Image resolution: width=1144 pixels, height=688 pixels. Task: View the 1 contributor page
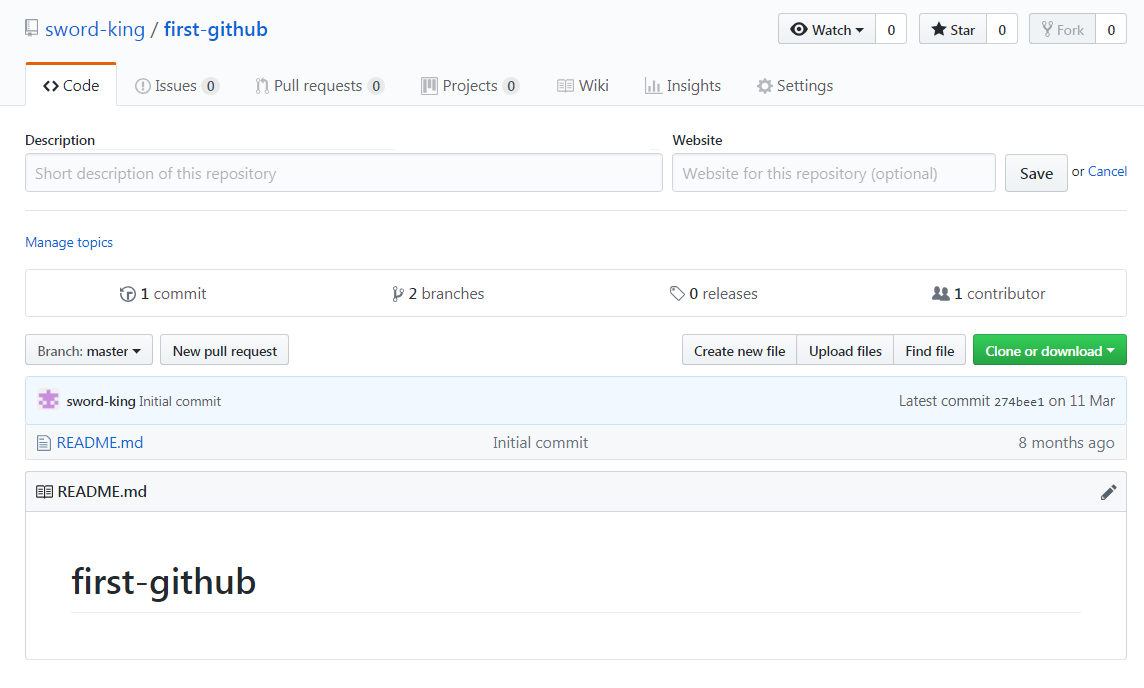click(989, 293)
